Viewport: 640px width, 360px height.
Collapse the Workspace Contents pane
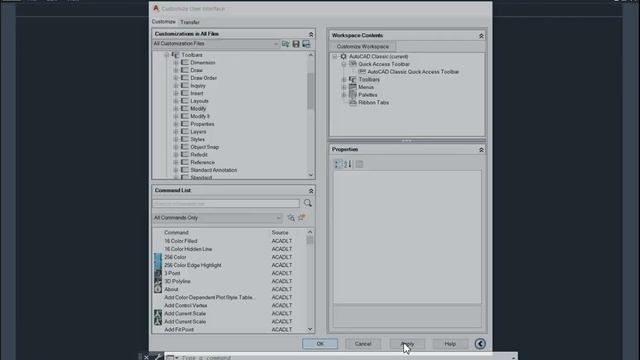click(x=481, y=36)
